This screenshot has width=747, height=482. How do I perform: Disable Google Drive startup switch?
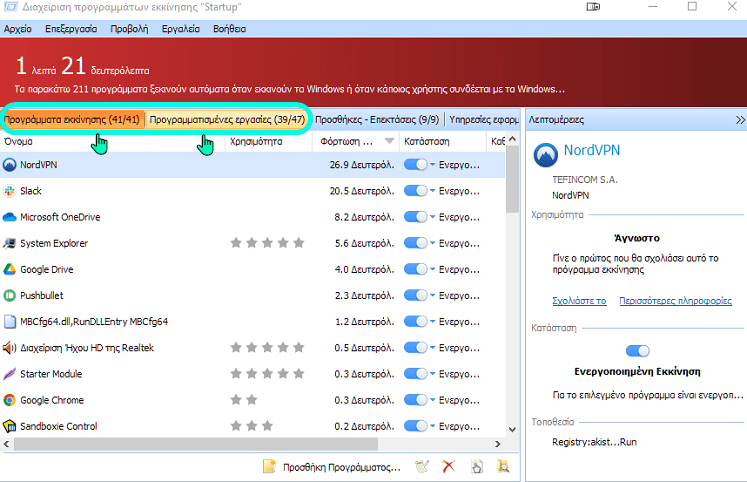(415, 270)
